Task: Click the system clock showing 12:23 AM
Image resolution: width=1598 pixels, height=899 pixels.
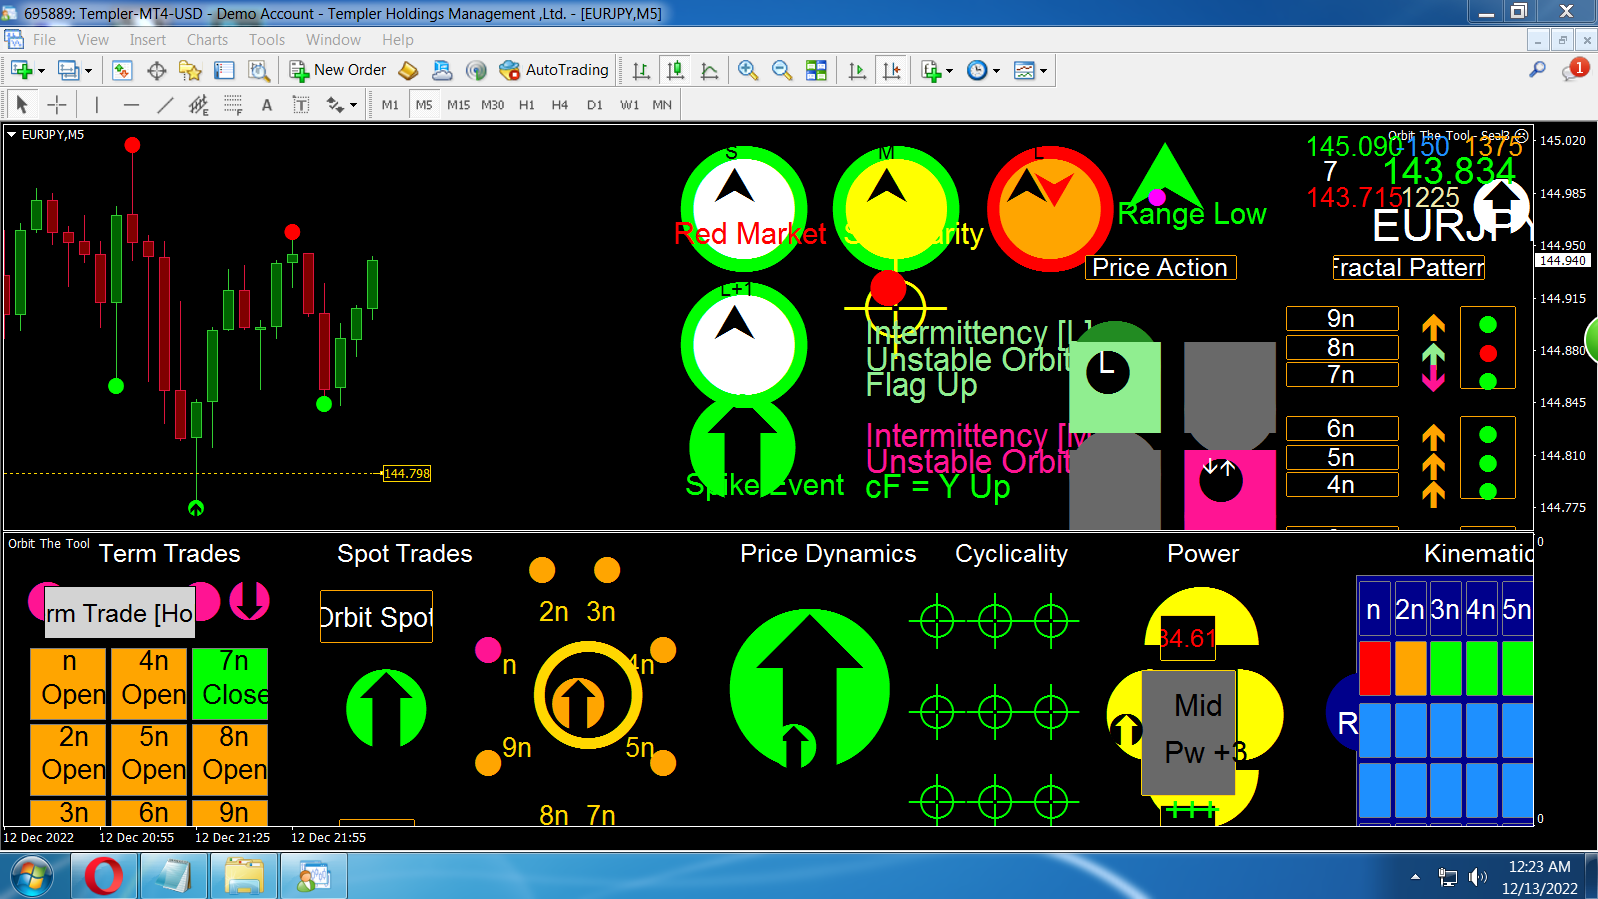Action: [x=1540, y=867]
